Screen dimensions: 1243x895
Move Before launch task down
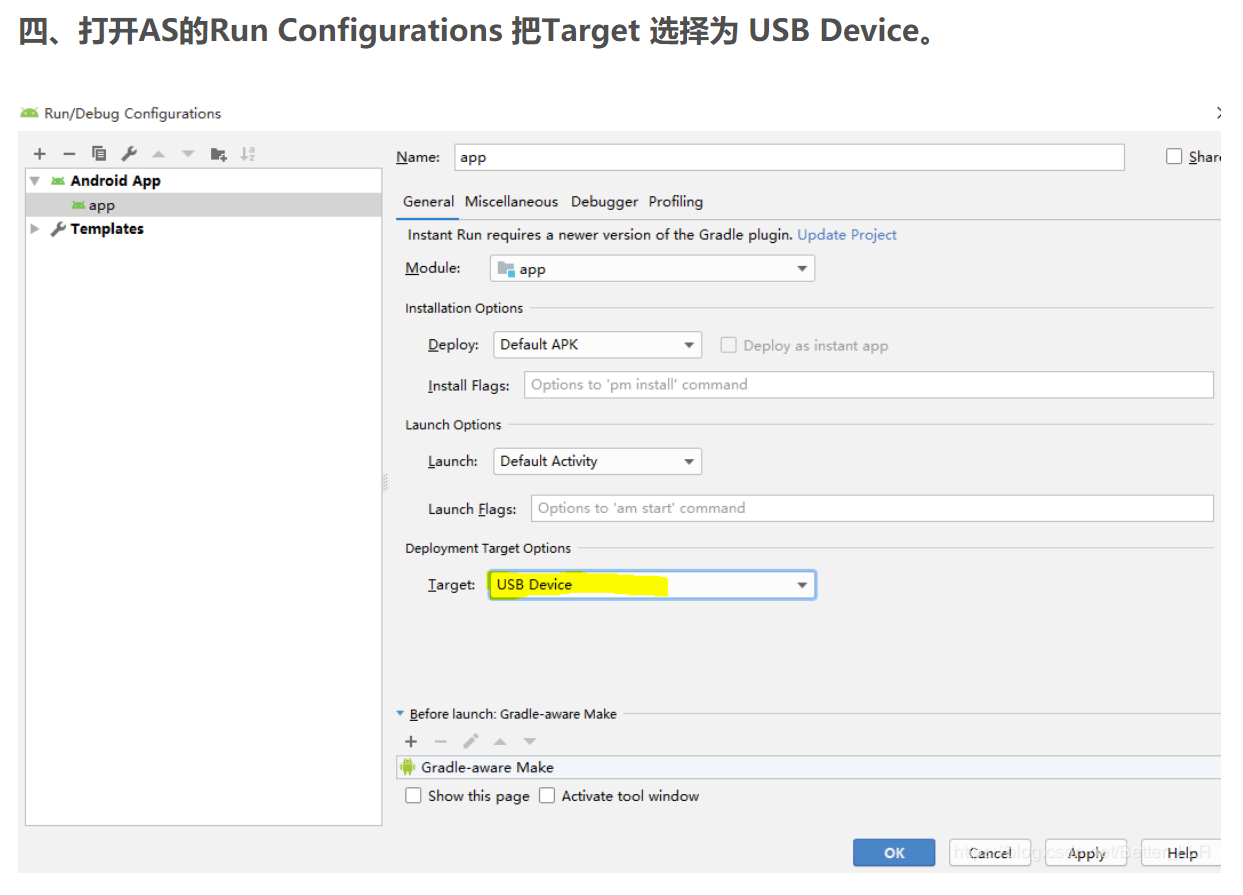click(x=530, y=741)
